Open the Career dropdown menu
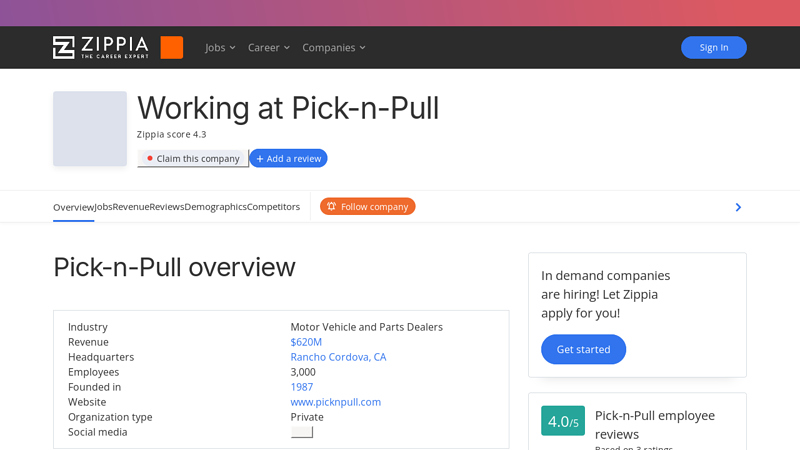800x450 pixels. [268, 47]
